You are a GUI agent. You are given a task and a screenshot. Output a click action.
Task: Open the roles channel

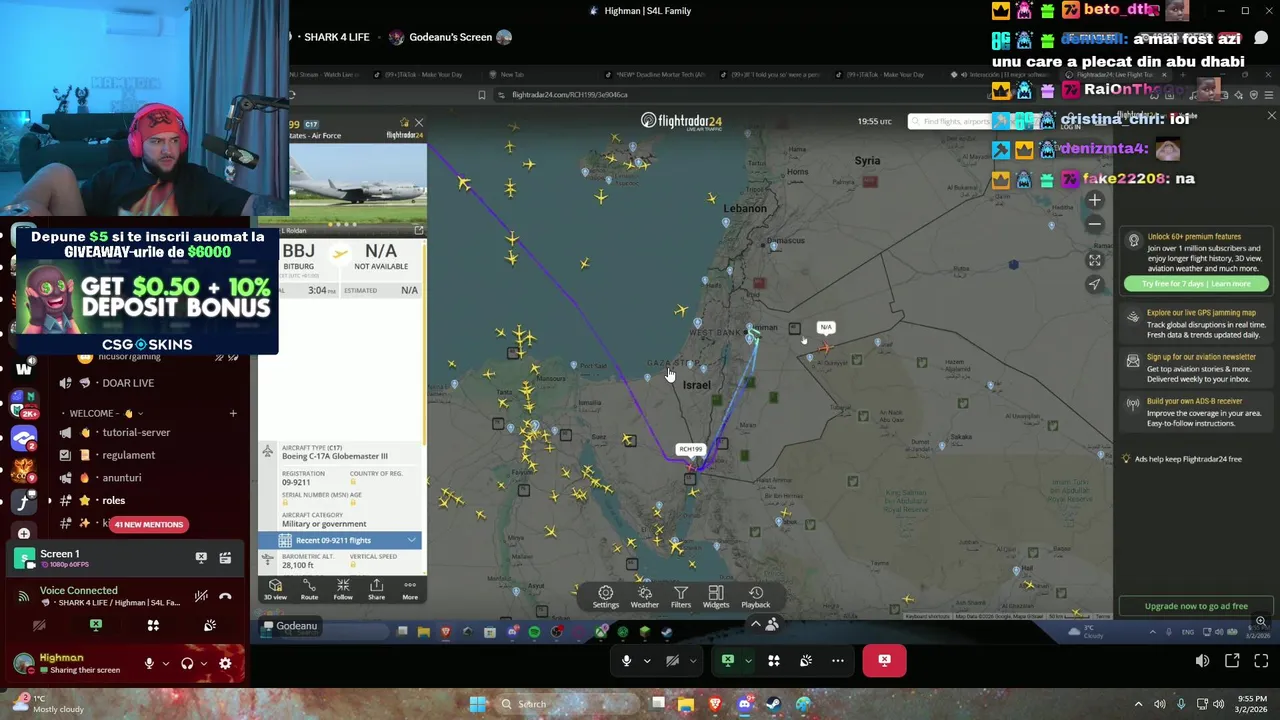113,500
